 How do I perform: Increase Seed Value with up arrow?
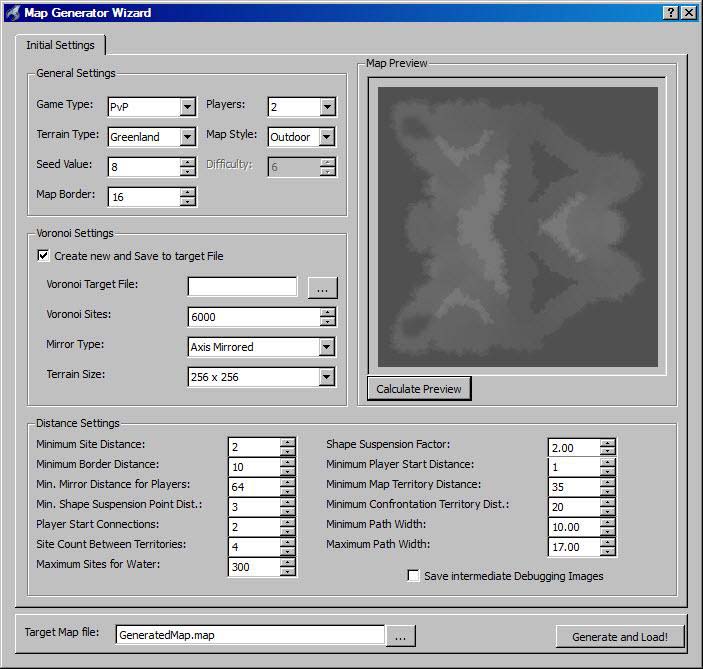pos(187,161)
